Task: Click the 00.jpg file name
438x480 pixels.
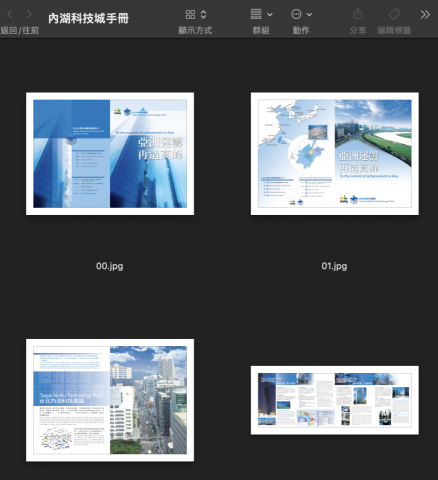Action: pyautogui.click(x=110, y=266)
